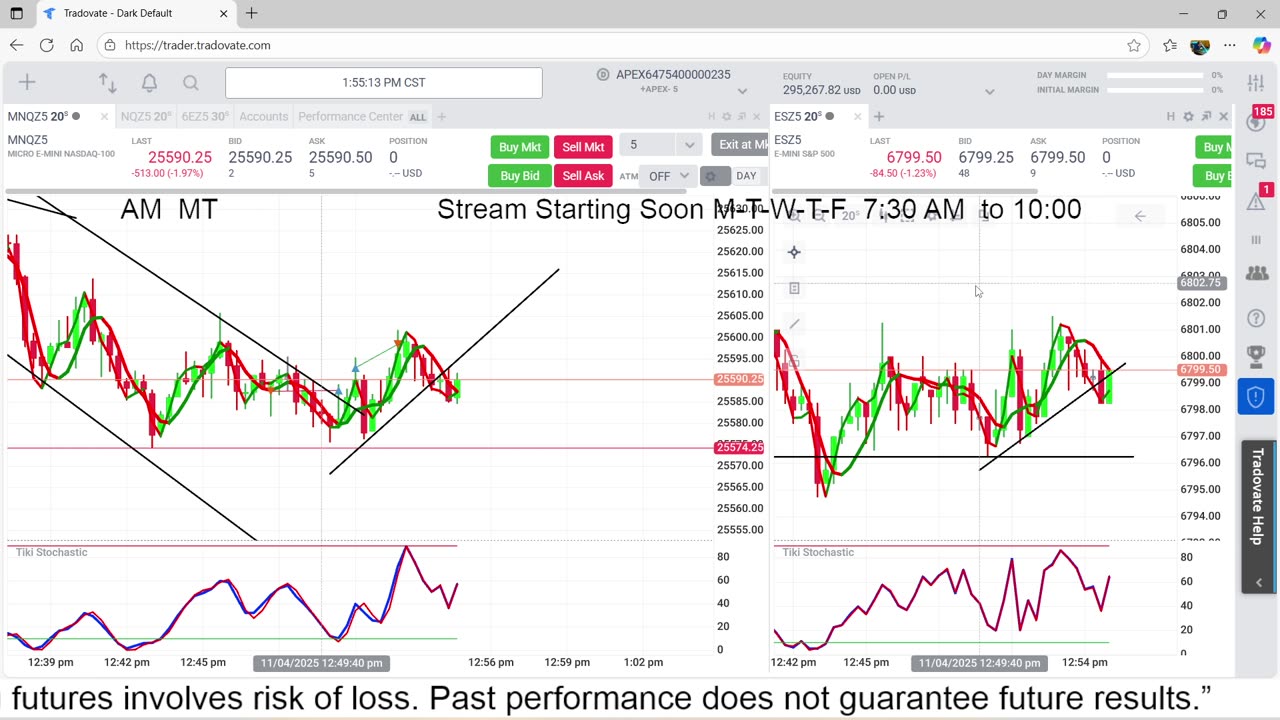Click the browser home button
The image size is (1280, 720).
(x=76, y=45)
